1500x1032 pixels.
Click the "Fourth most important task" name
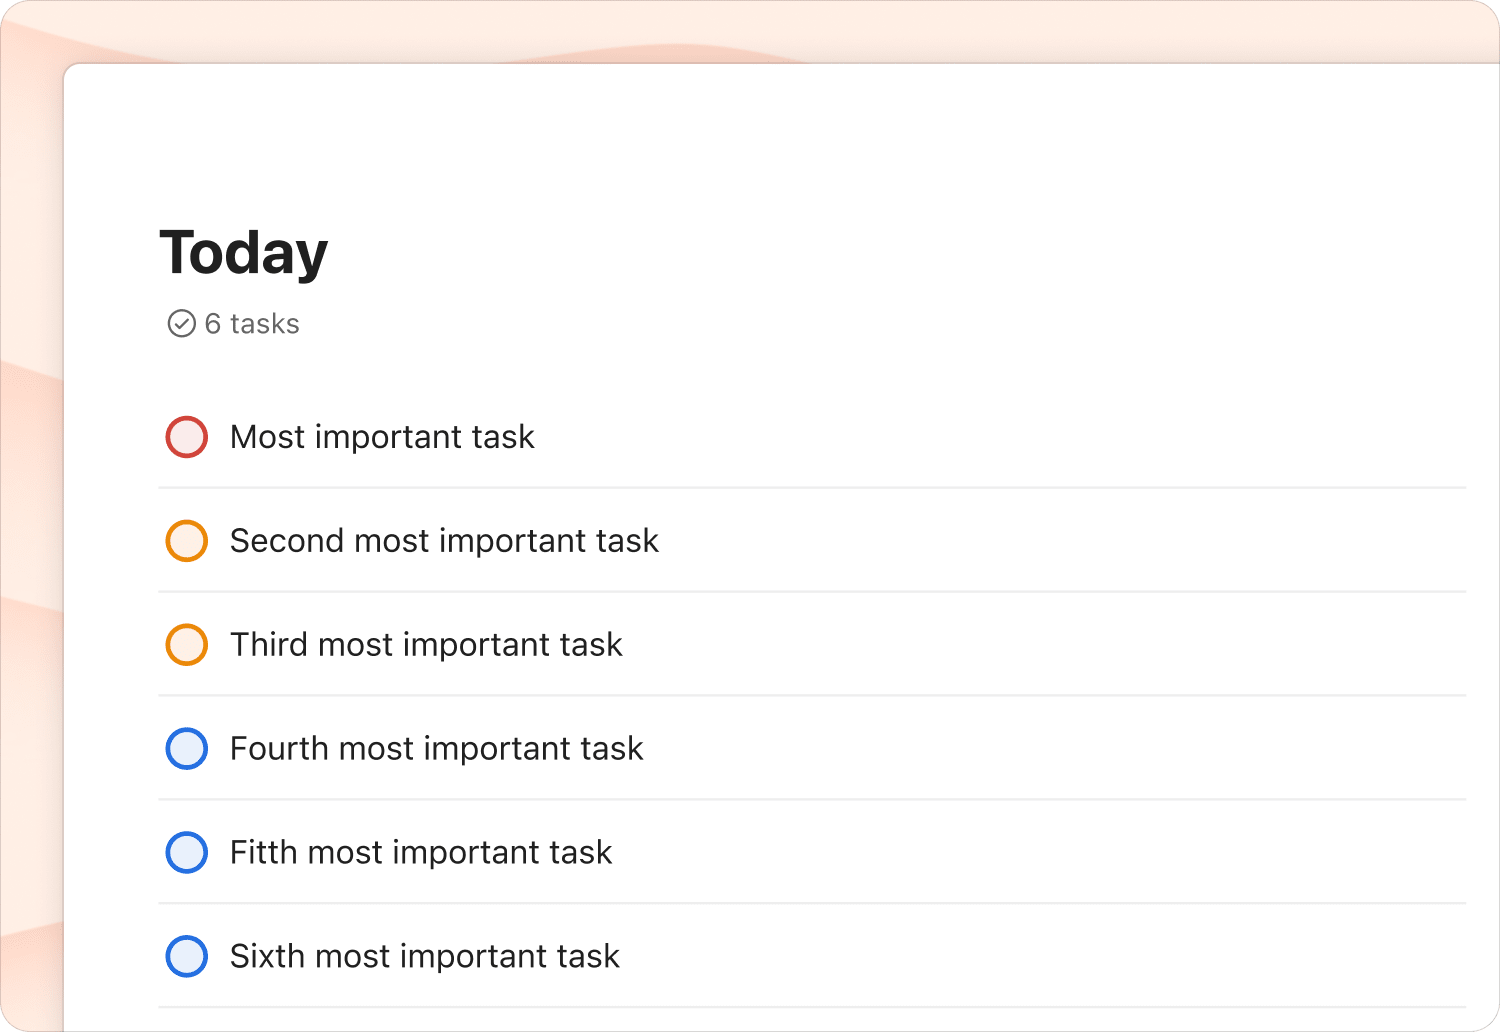(x=436, y=749)
